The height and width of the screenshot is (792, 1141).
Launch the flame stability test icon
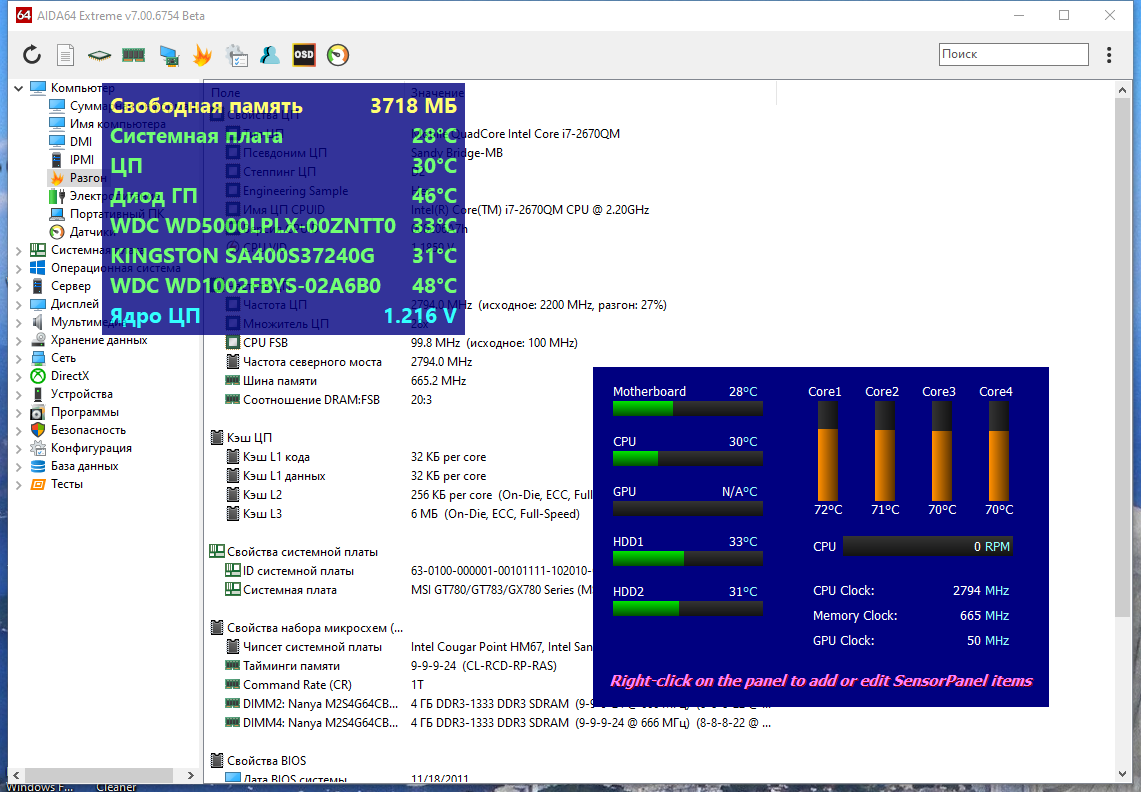tap(202, 55)
